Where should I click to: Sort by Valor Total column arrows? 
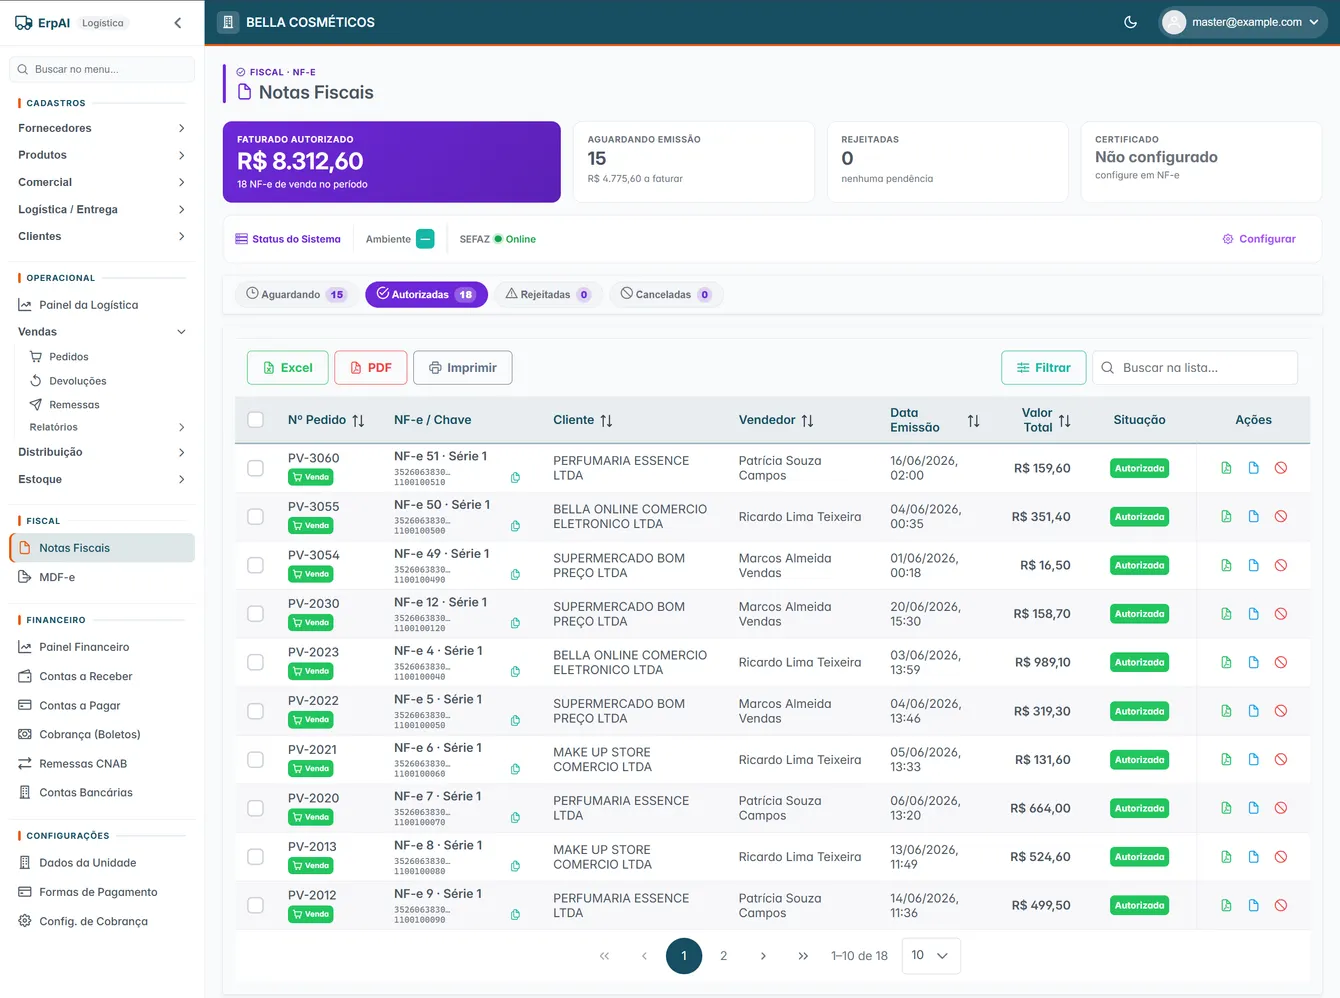pyautogui.click(x=1064, y=421)
